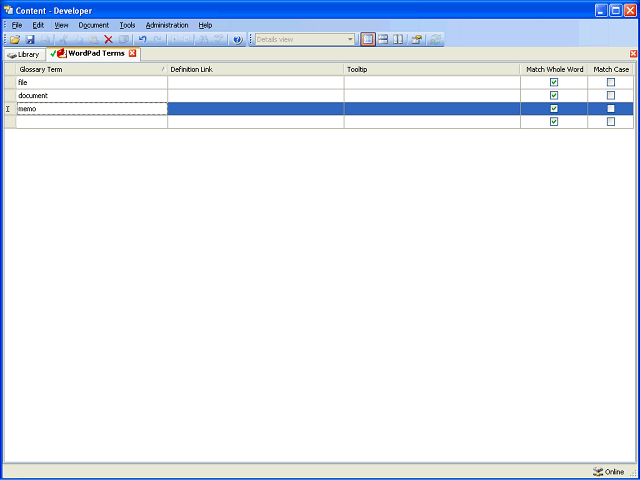Click the Definition Link column header
The height and width of the screenshot is (480, 640).
coord(256,69)
